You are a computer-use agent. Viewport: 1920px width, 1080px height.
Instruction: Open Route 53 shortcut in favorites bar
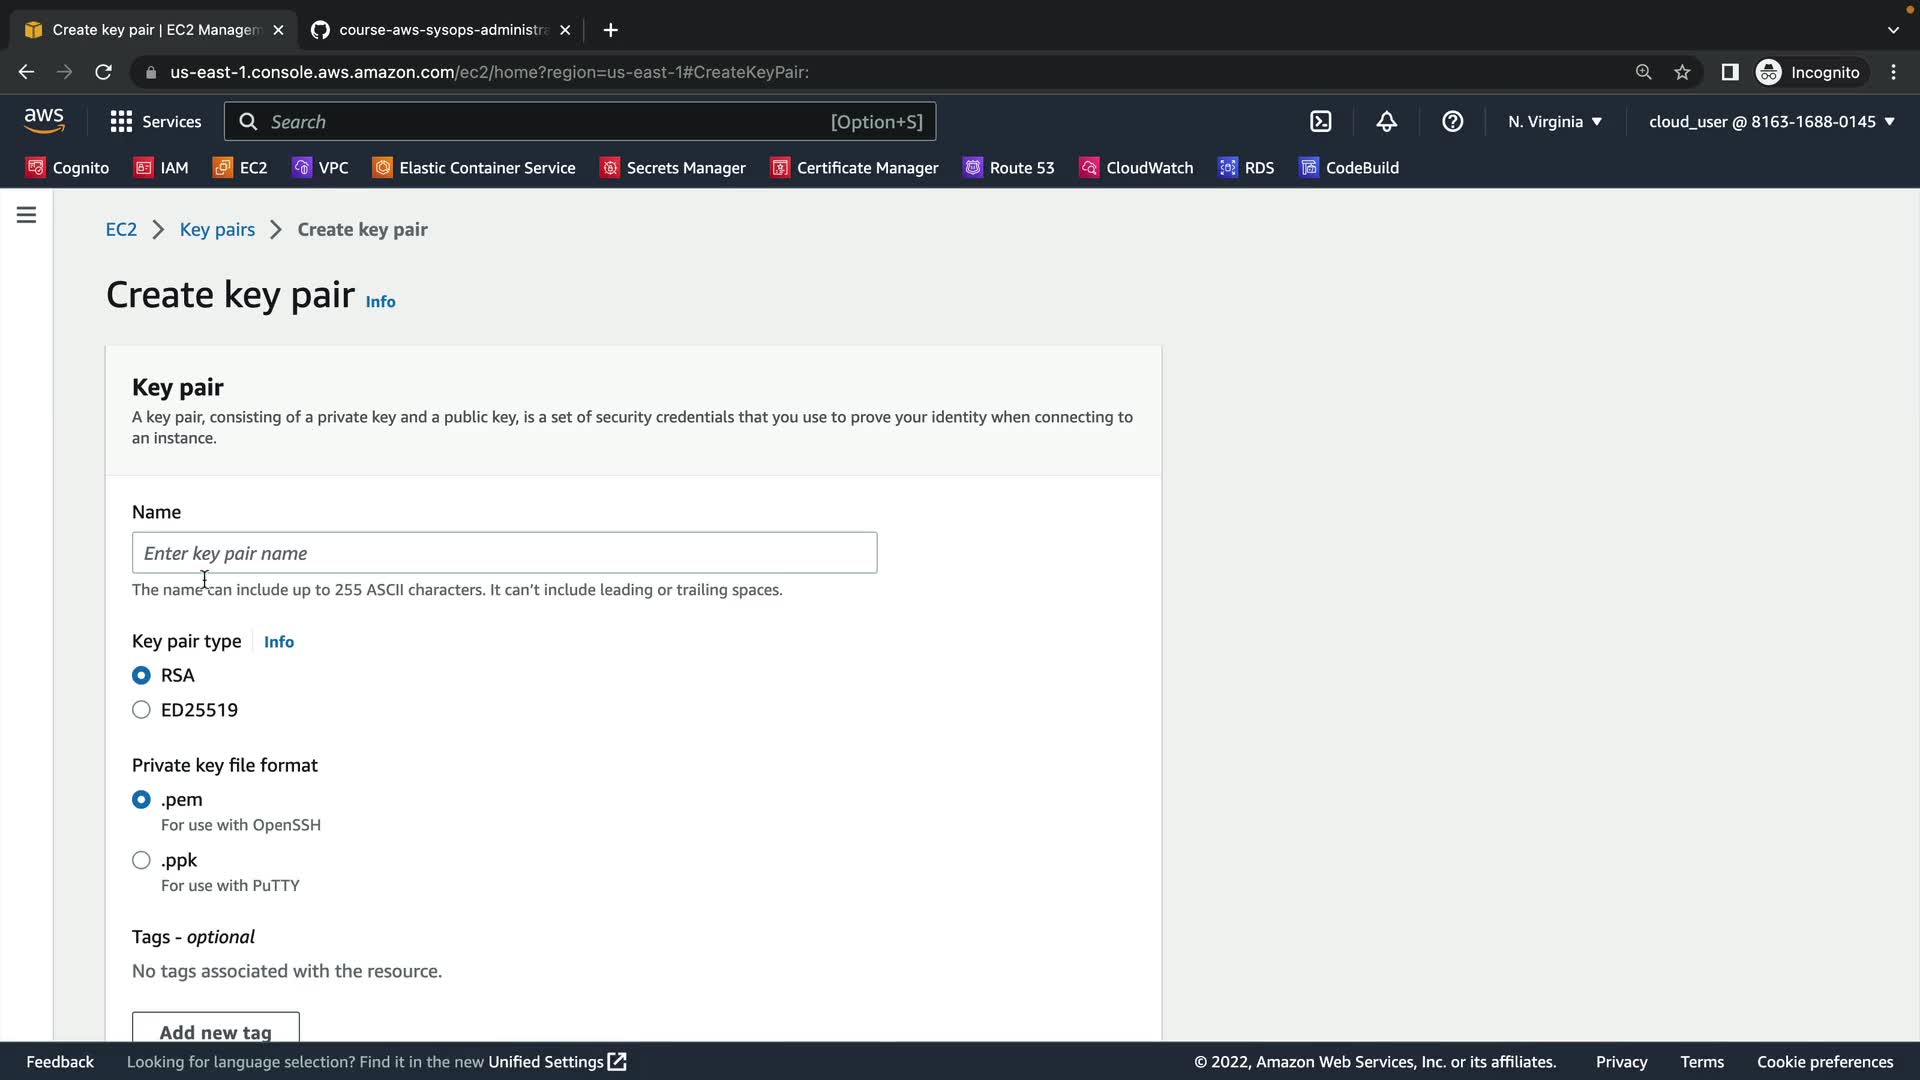coord(1009,168)
